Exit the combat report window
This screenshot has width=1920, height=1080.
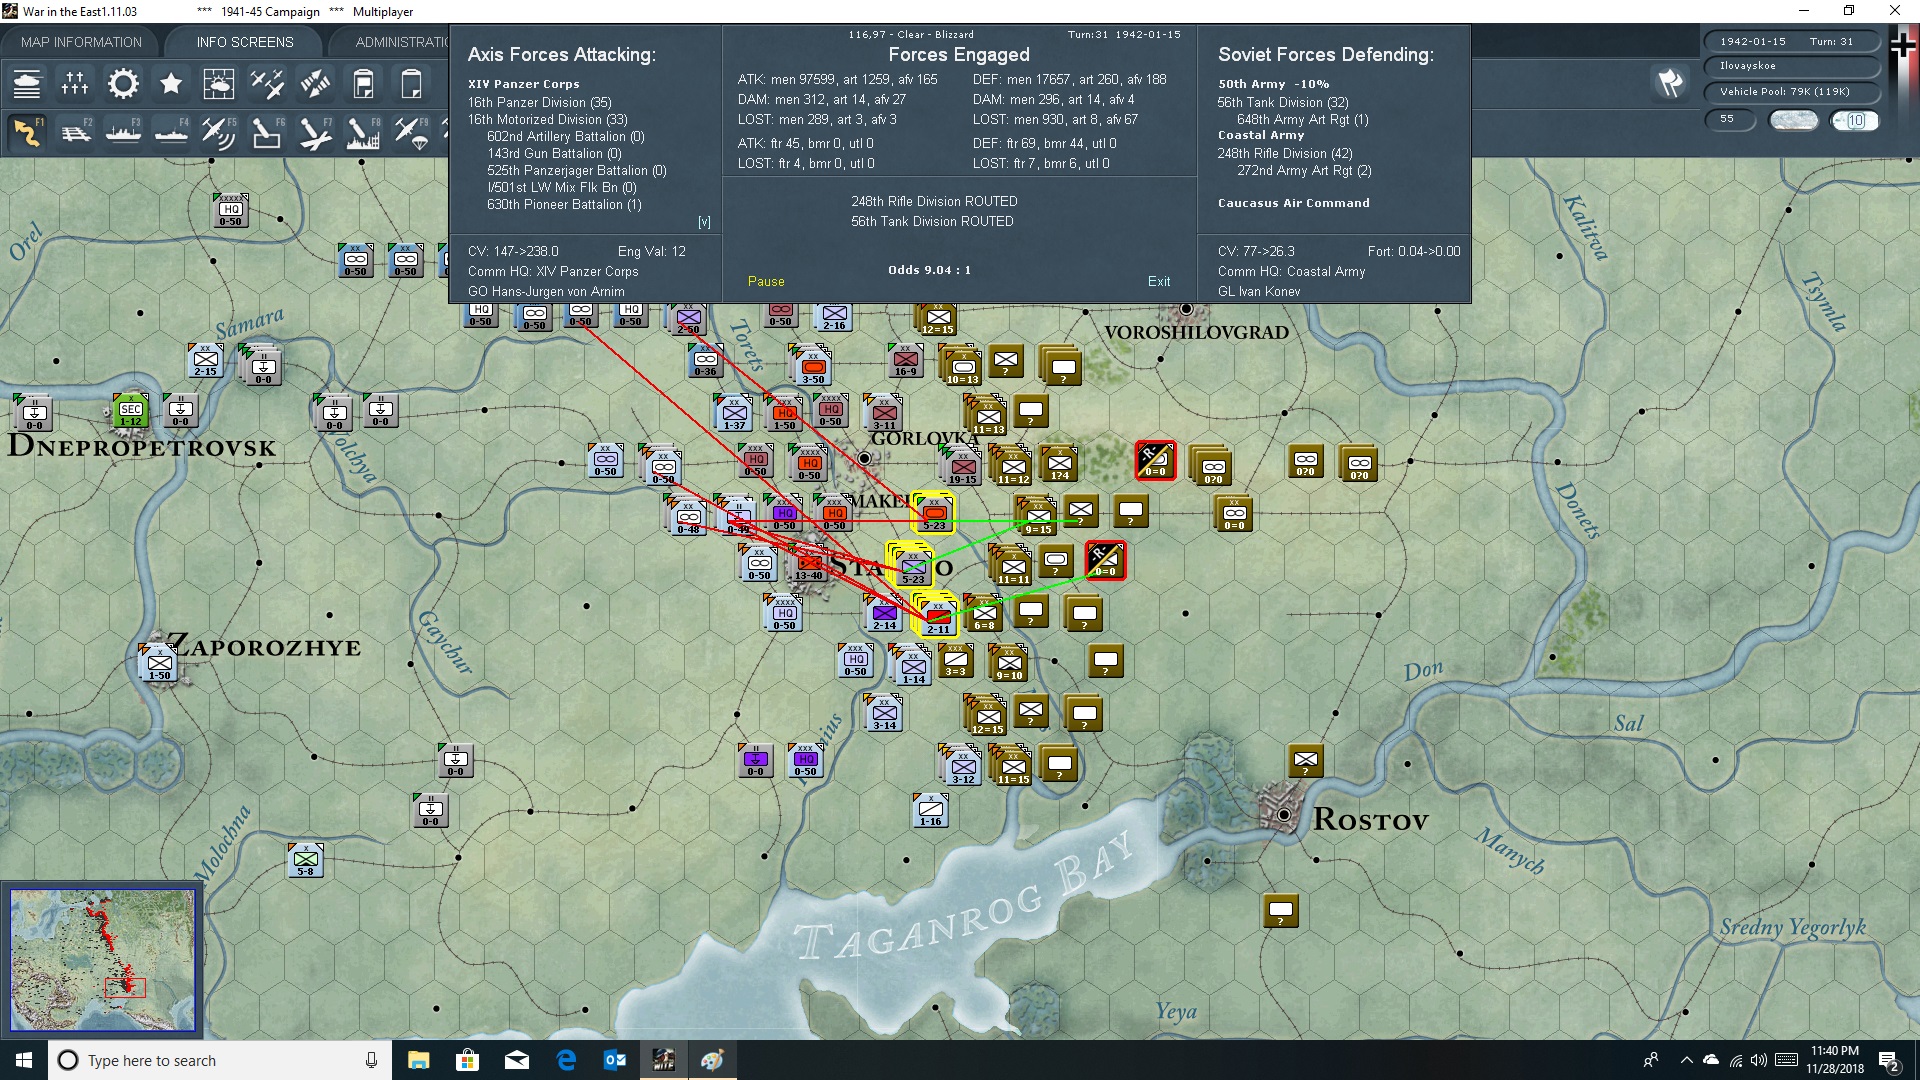[x=1159, y=281]
